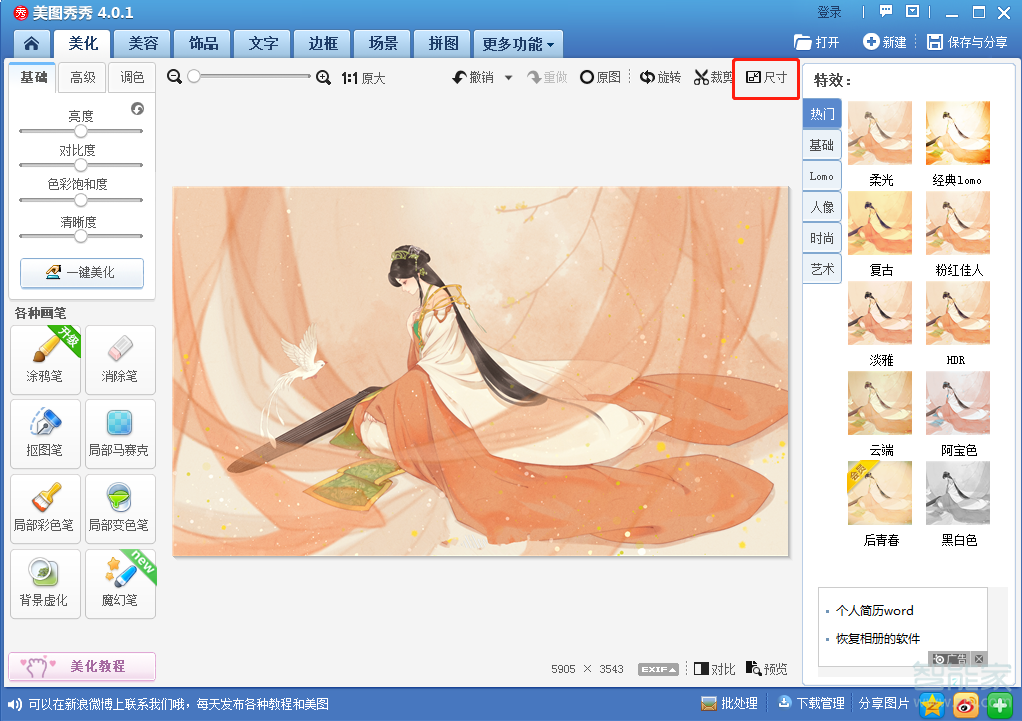Viewport: 1022px width, 721px height.
Task: Select the 局部变色笔 color change brush
Action: point(120,508)
